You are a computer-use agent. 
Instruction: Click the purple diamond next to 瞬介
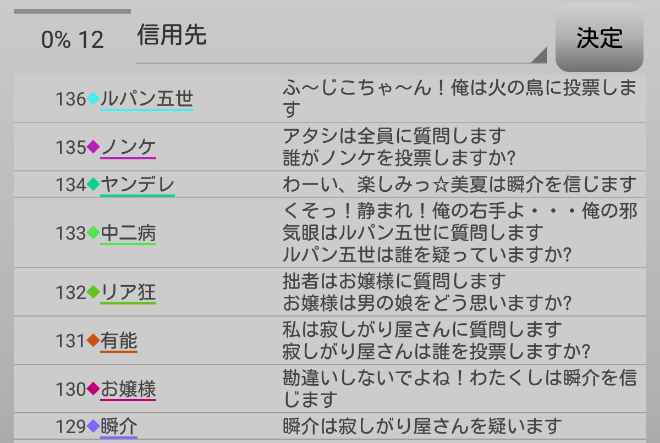[x=93, y=427]
